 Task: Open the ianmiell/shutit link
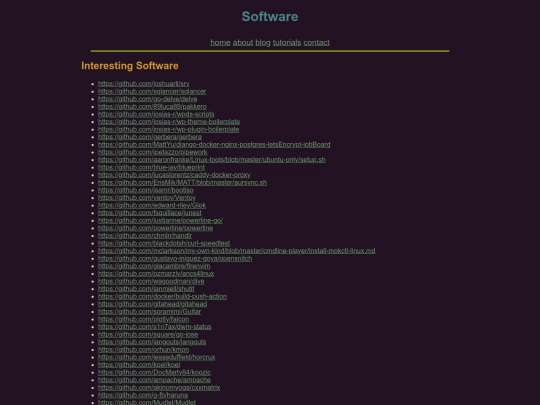(x=146, y=289)
